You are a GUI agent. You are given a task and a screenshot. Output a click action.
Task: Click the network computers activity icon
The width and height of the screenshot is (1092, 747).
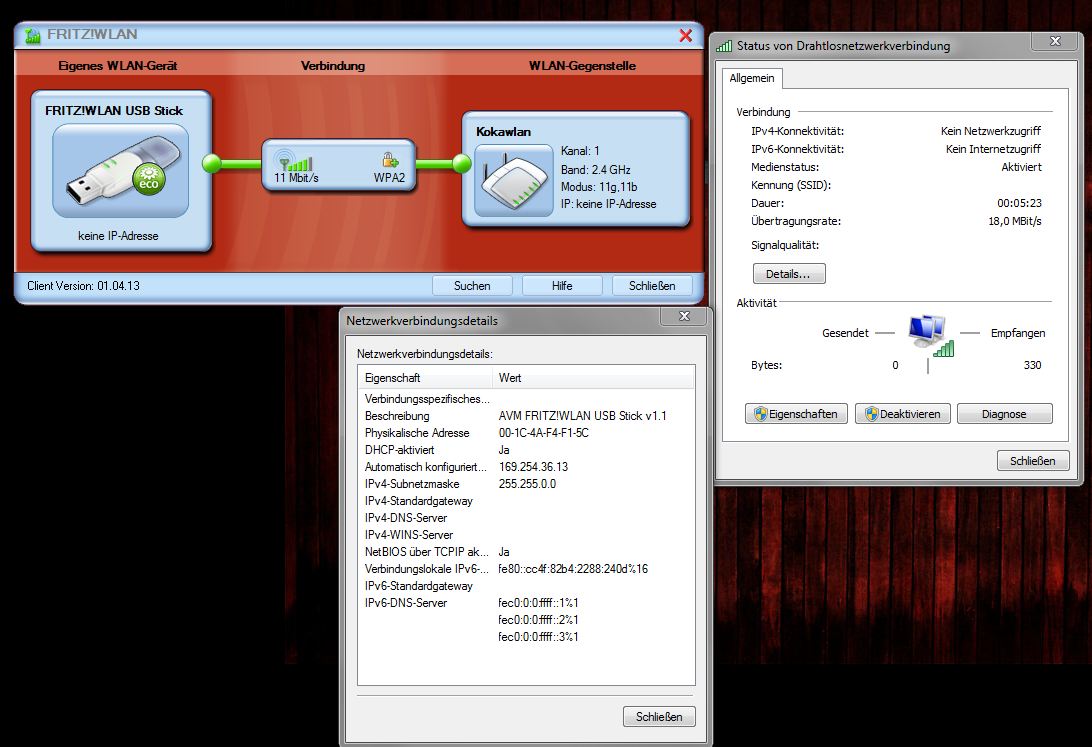pyautogui.click(x=930, y=336)
